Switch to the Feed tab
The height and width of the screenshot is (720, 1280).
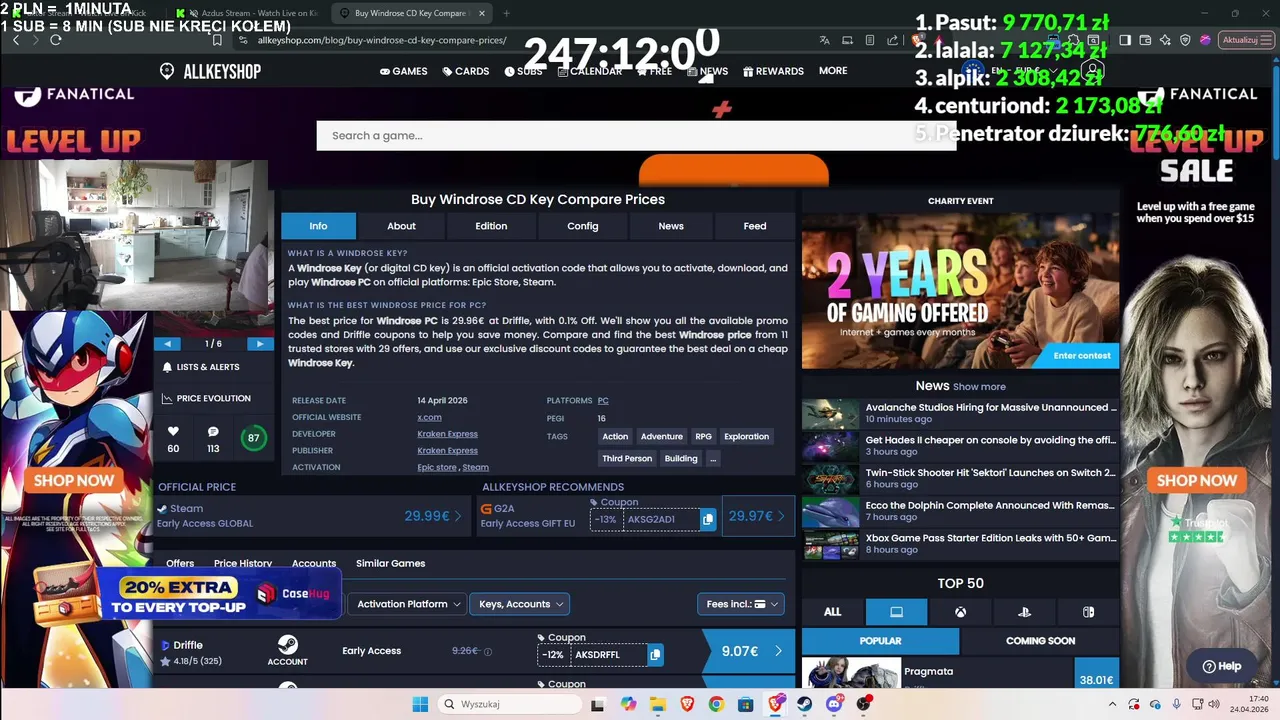click(755, 226)
